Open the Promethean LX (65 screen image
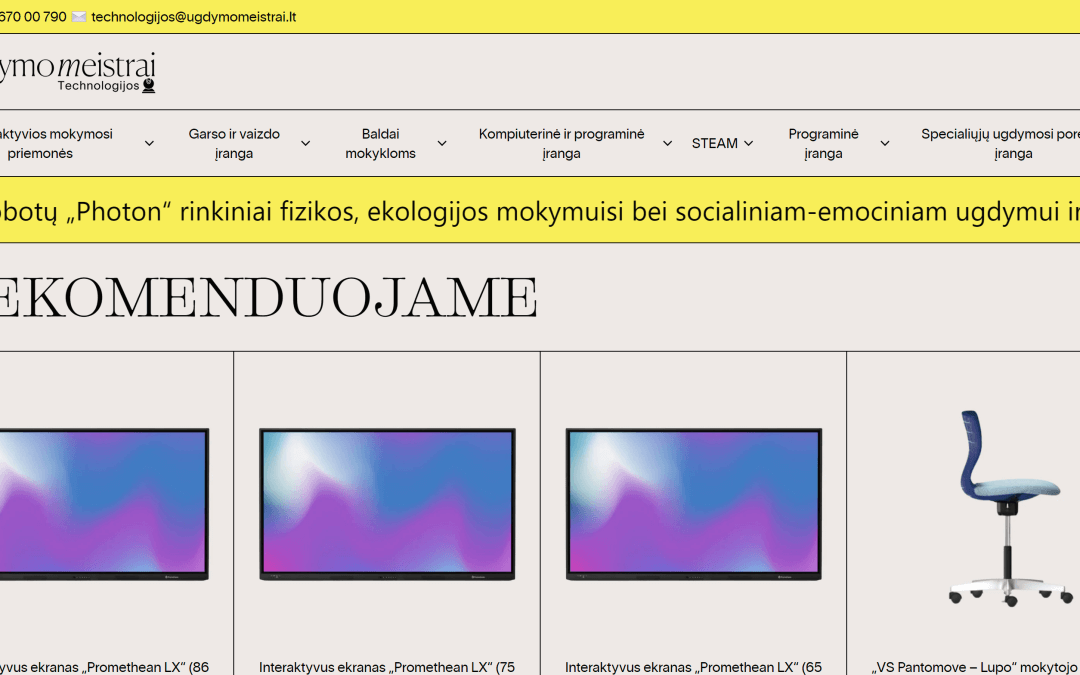 pos(694,504)
